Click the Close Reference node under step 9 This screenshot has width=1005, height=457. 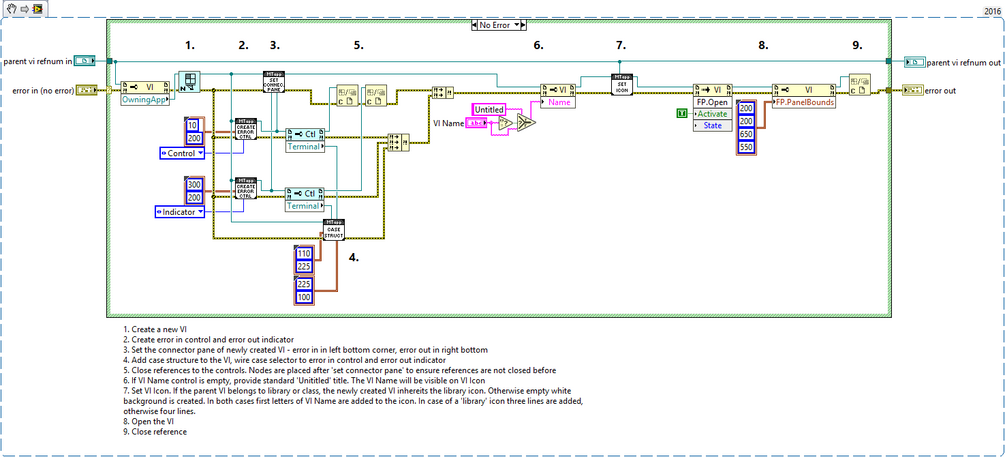click(860, 84)
